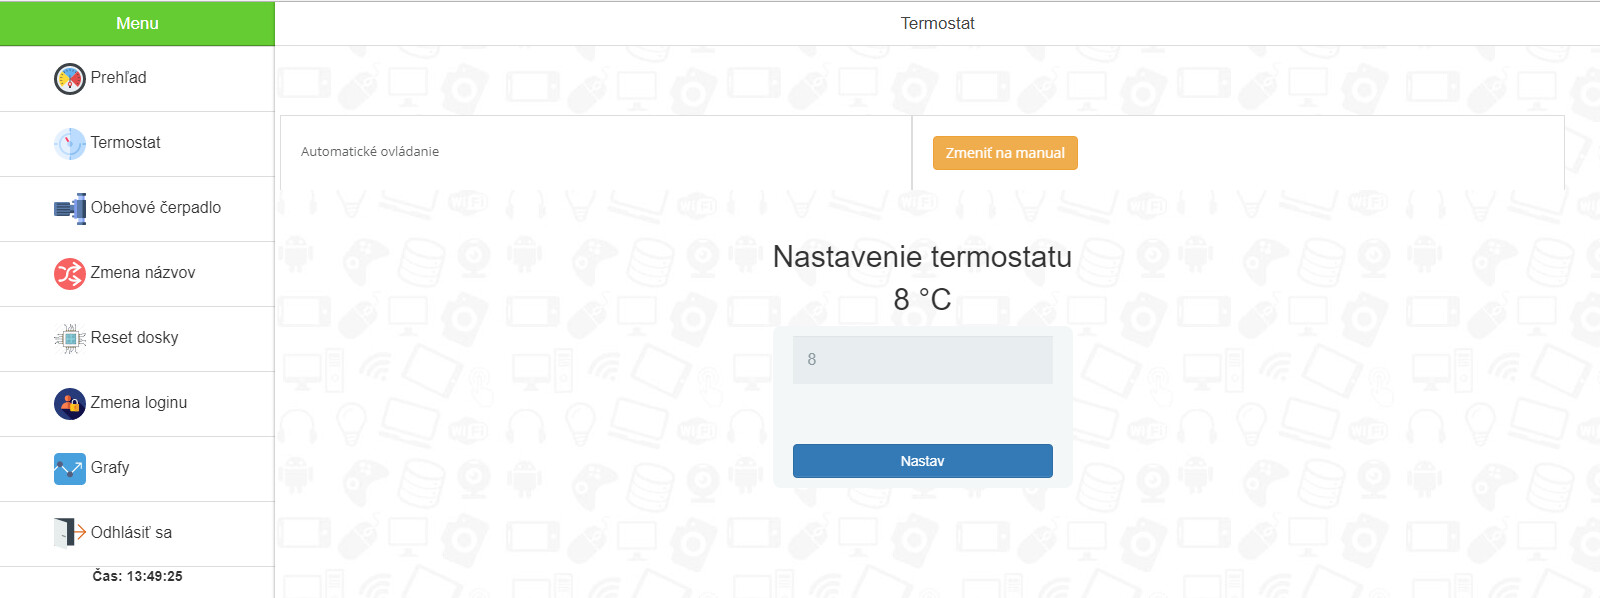Click the Prehľad gauge icon
Screen dimensions: 1600x598
coord(70,78)
